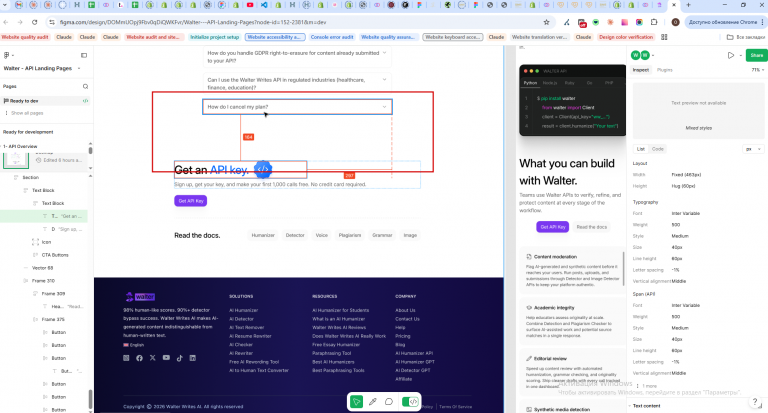Image resolution: width=768 pixels, height=413 pixels.
Task: Switch to the Inspect tab
Action: (640, 70)
